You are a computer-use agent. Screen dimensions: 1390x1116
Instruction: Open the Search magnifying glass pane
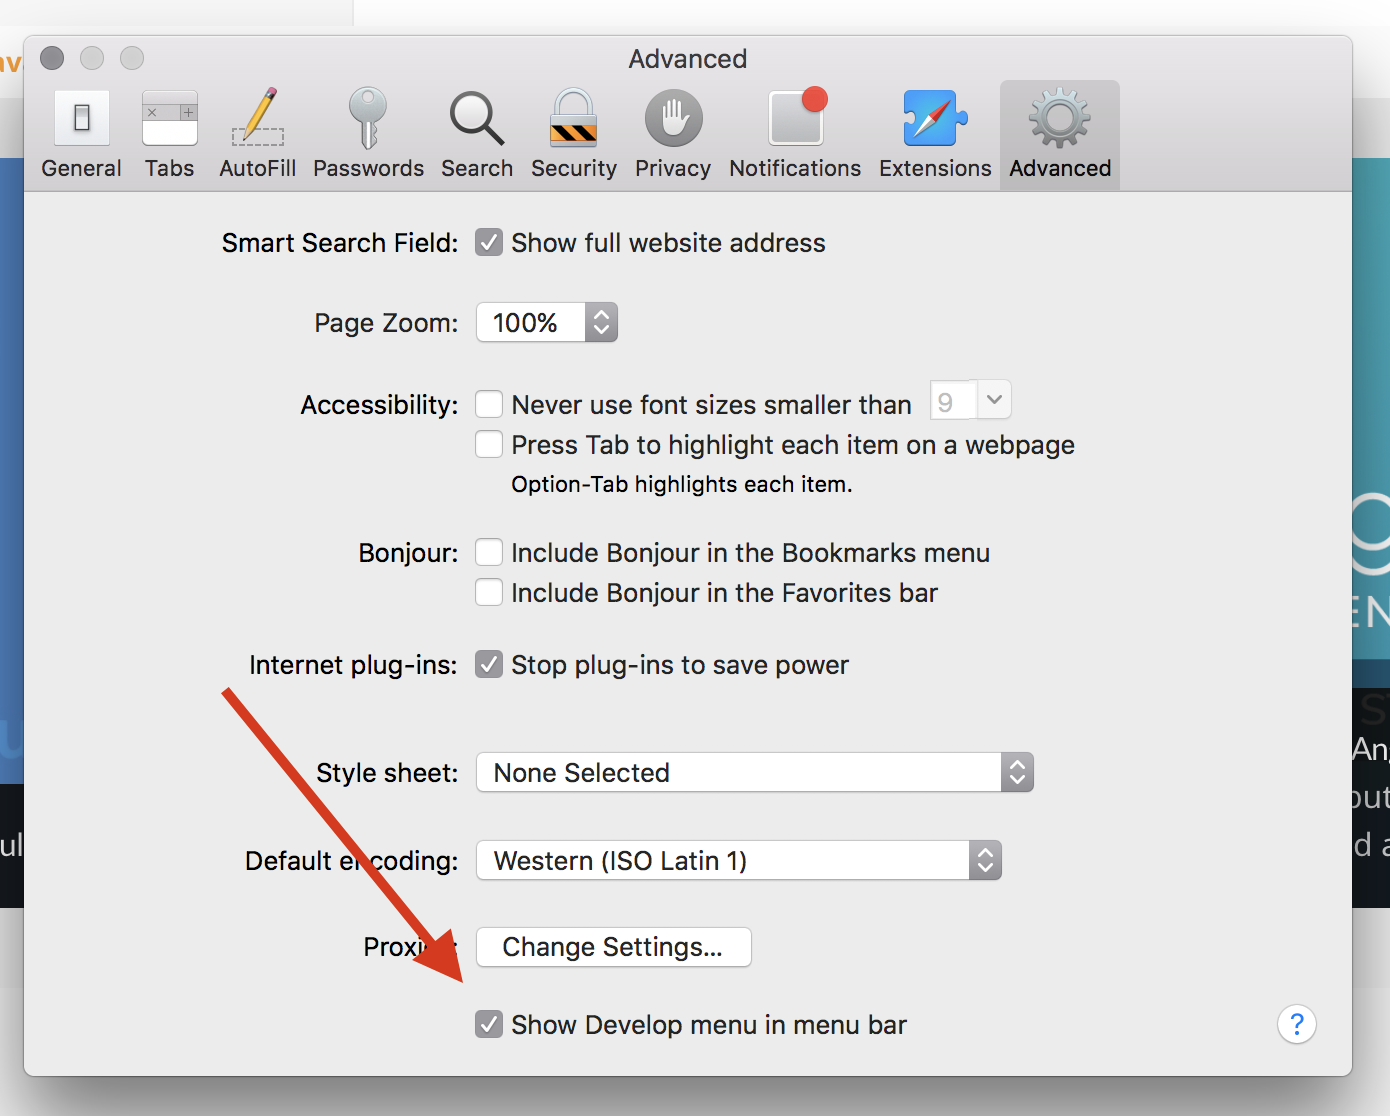coord(477,135)
